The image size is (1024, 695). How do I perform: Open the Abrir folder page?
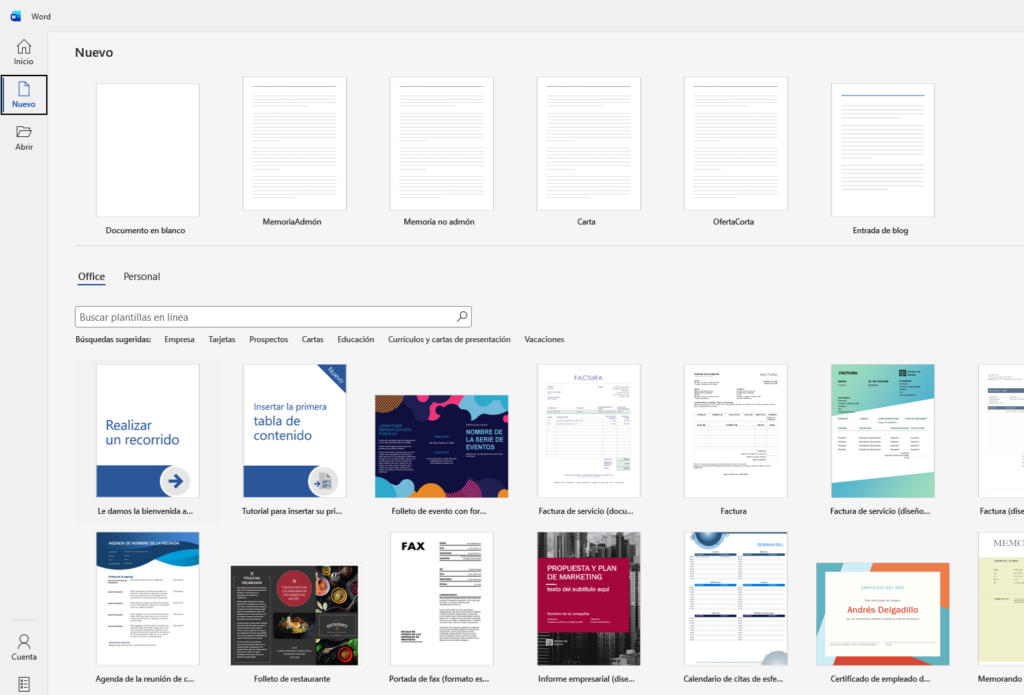coord(24,138)
